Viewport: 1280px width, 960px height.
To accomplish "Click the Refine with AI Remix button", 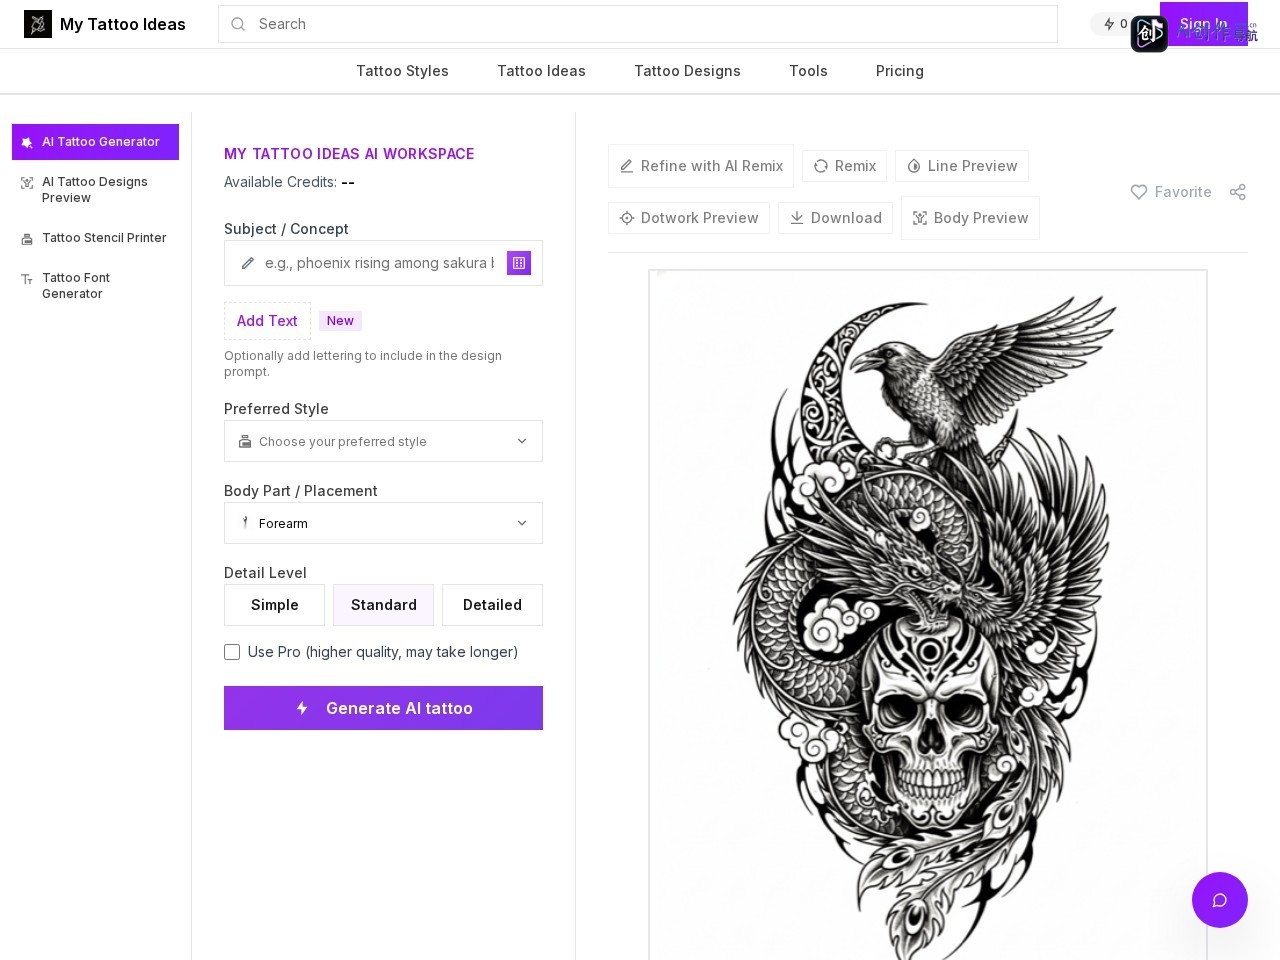I will pyautogui.click(x=701, y=166).
